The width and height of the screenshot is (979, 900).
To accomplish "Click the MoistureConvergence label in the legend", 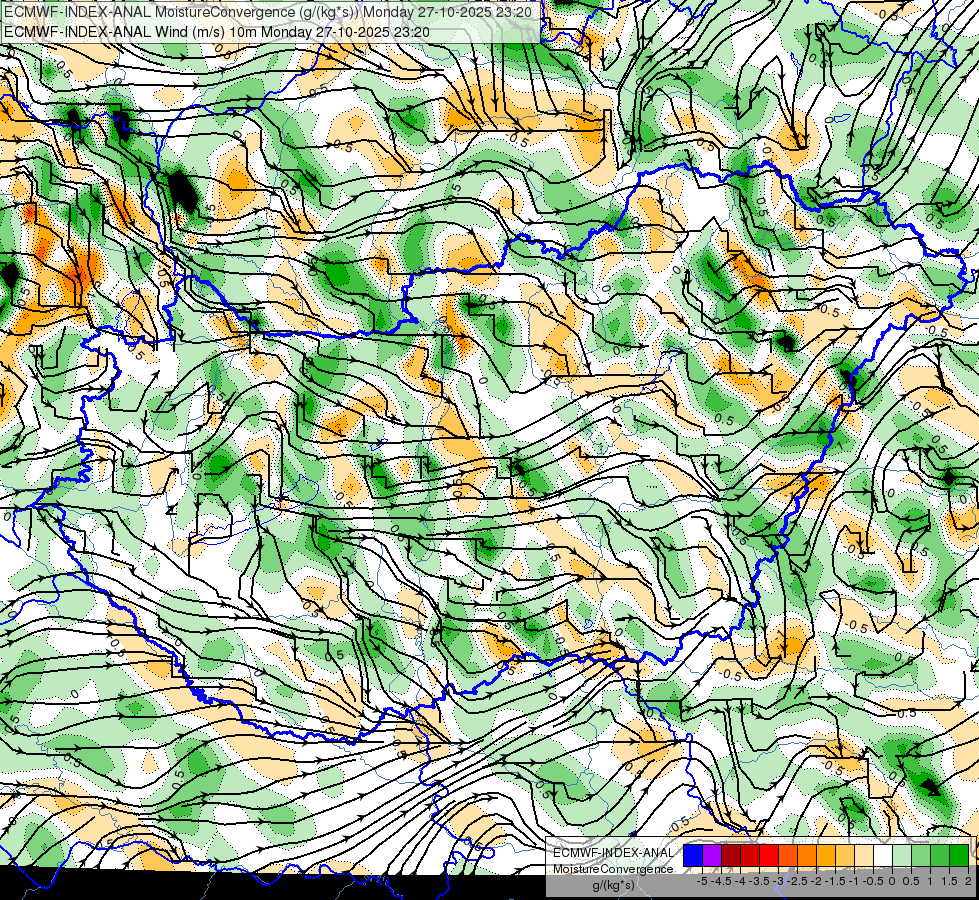I will coord(613,869).
